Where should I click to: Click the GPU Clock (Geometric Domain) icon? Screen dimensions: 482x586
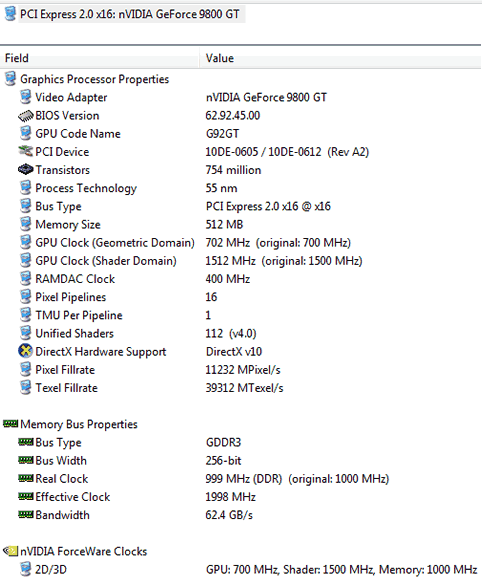[25, 242]
